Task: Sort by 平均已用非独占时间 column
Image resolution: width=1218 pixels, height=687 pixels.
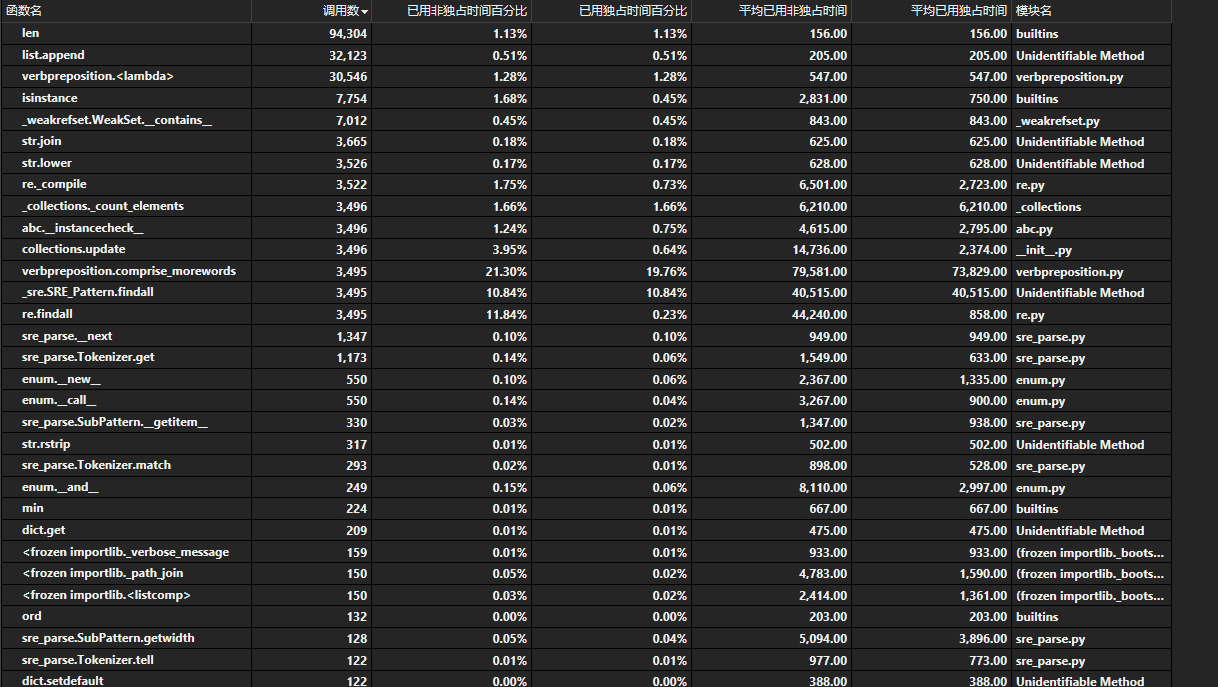Action: pyautogui.click(x=786, y=10)
